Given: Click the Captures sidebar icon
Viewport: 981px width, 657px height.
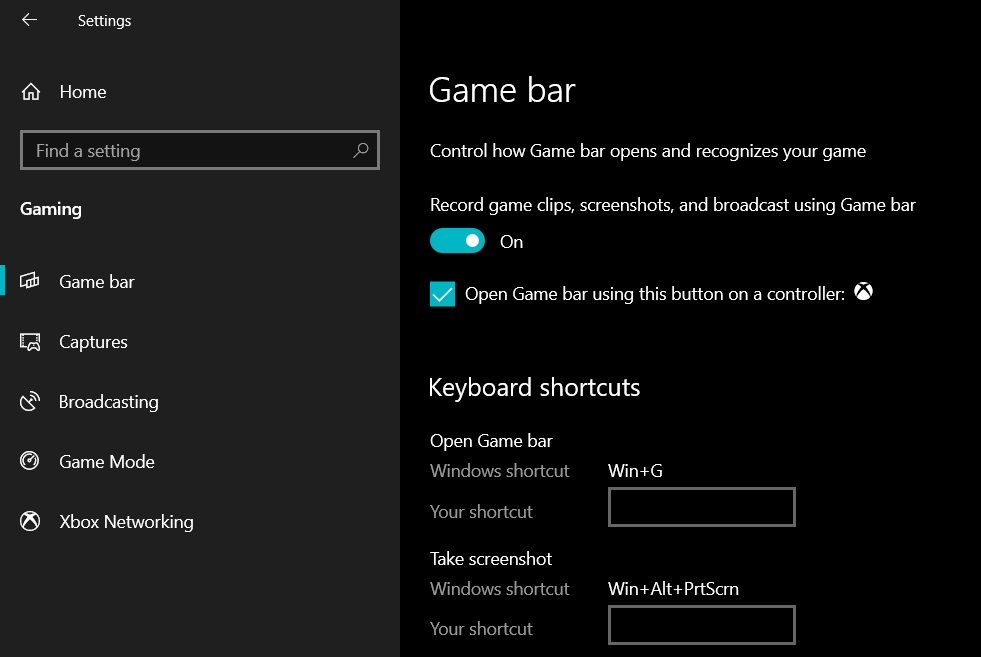Looking at the screenshot, I should pyautogui.click(x=30, y=342).
